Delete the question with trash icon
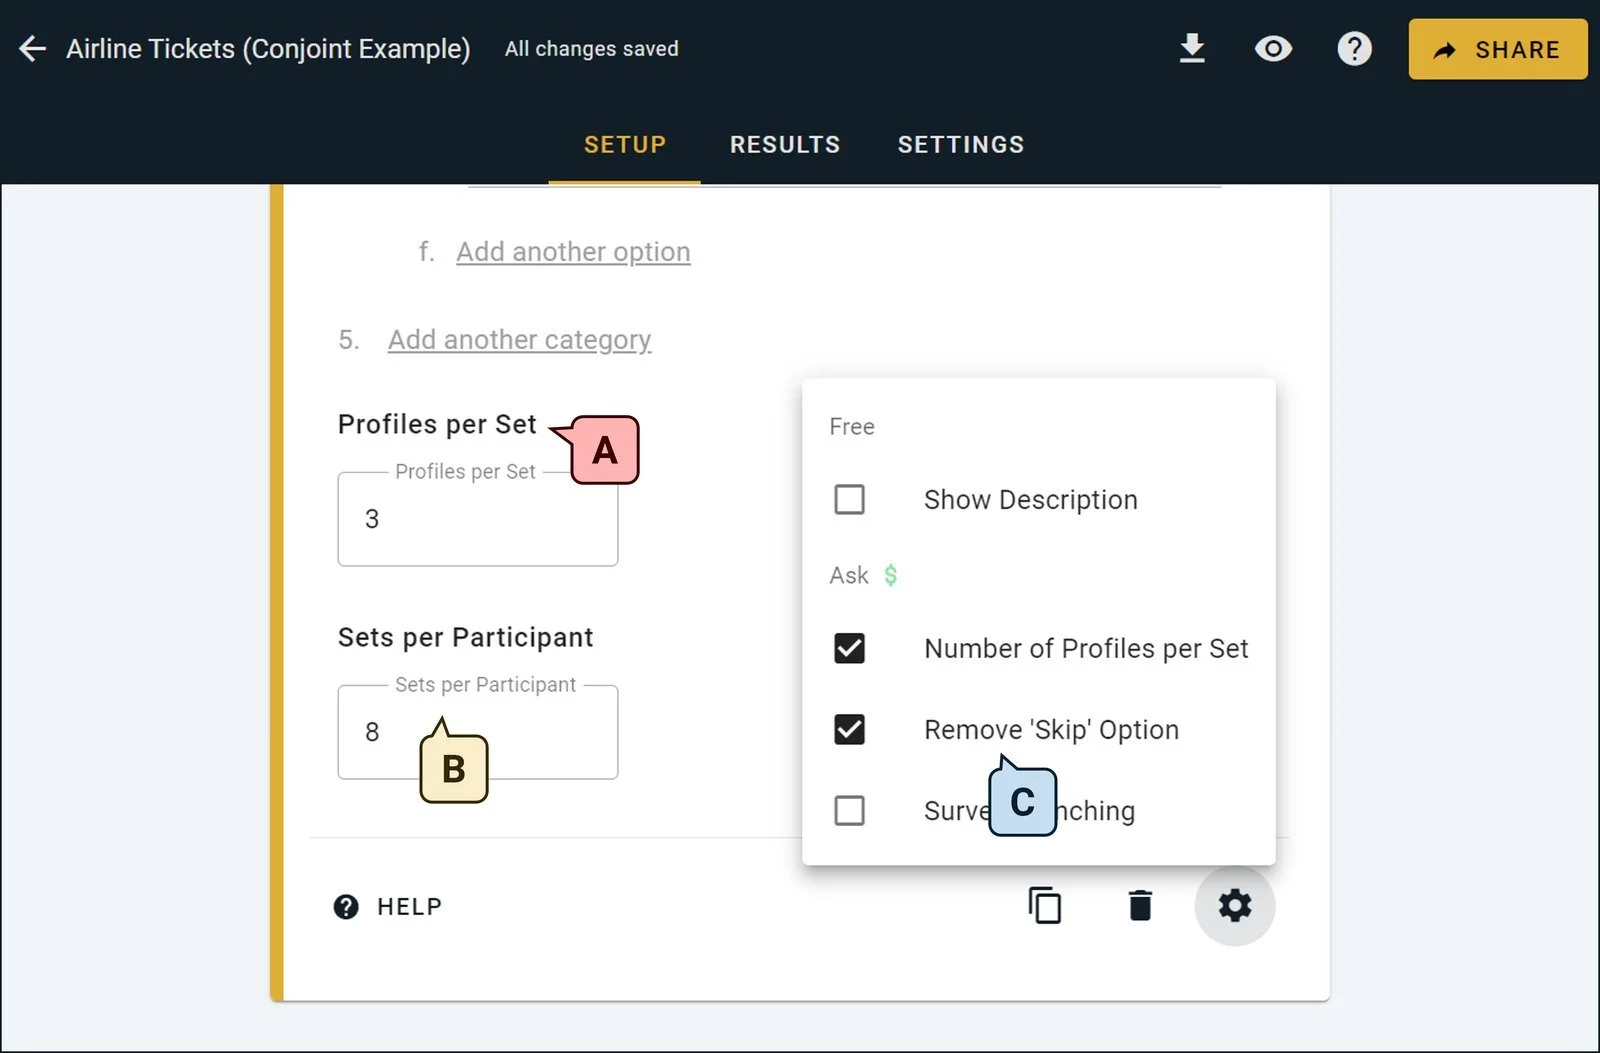This screenshot has height=1053, width=1600. point(1140,905)
